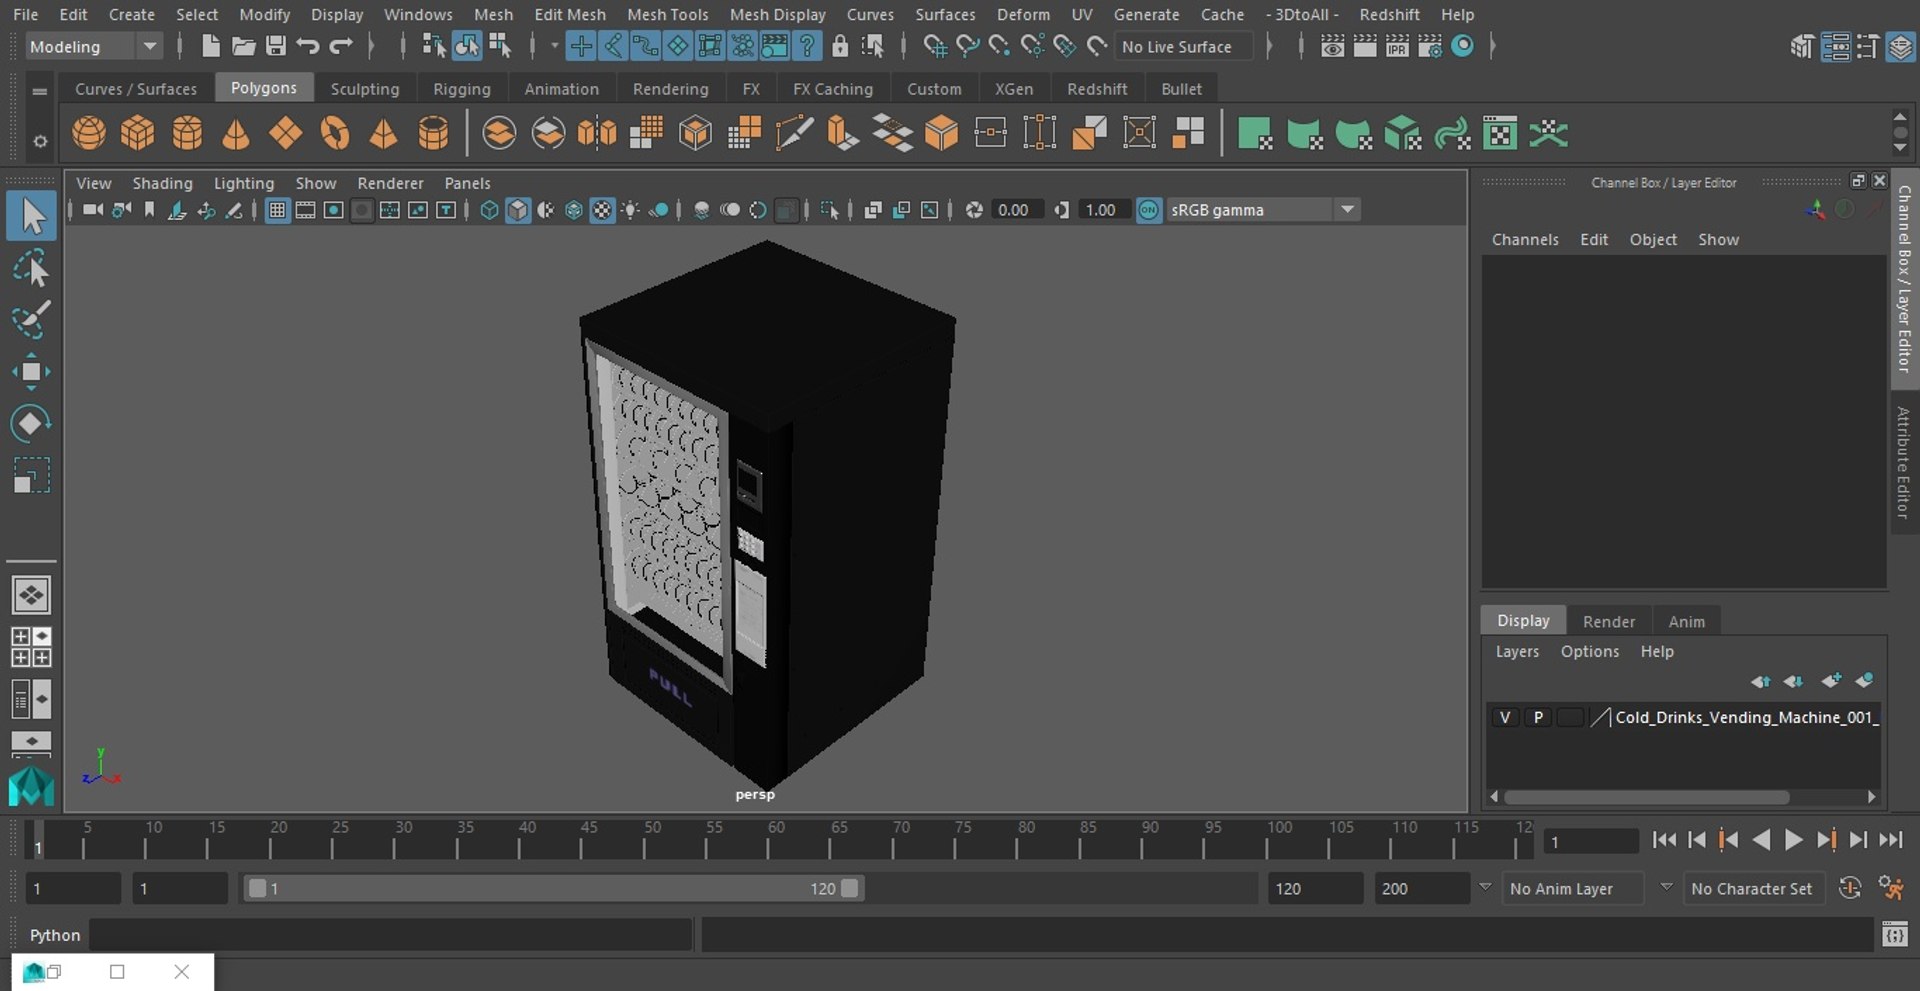Activate the Lasso select tool

tap(31, 269)
